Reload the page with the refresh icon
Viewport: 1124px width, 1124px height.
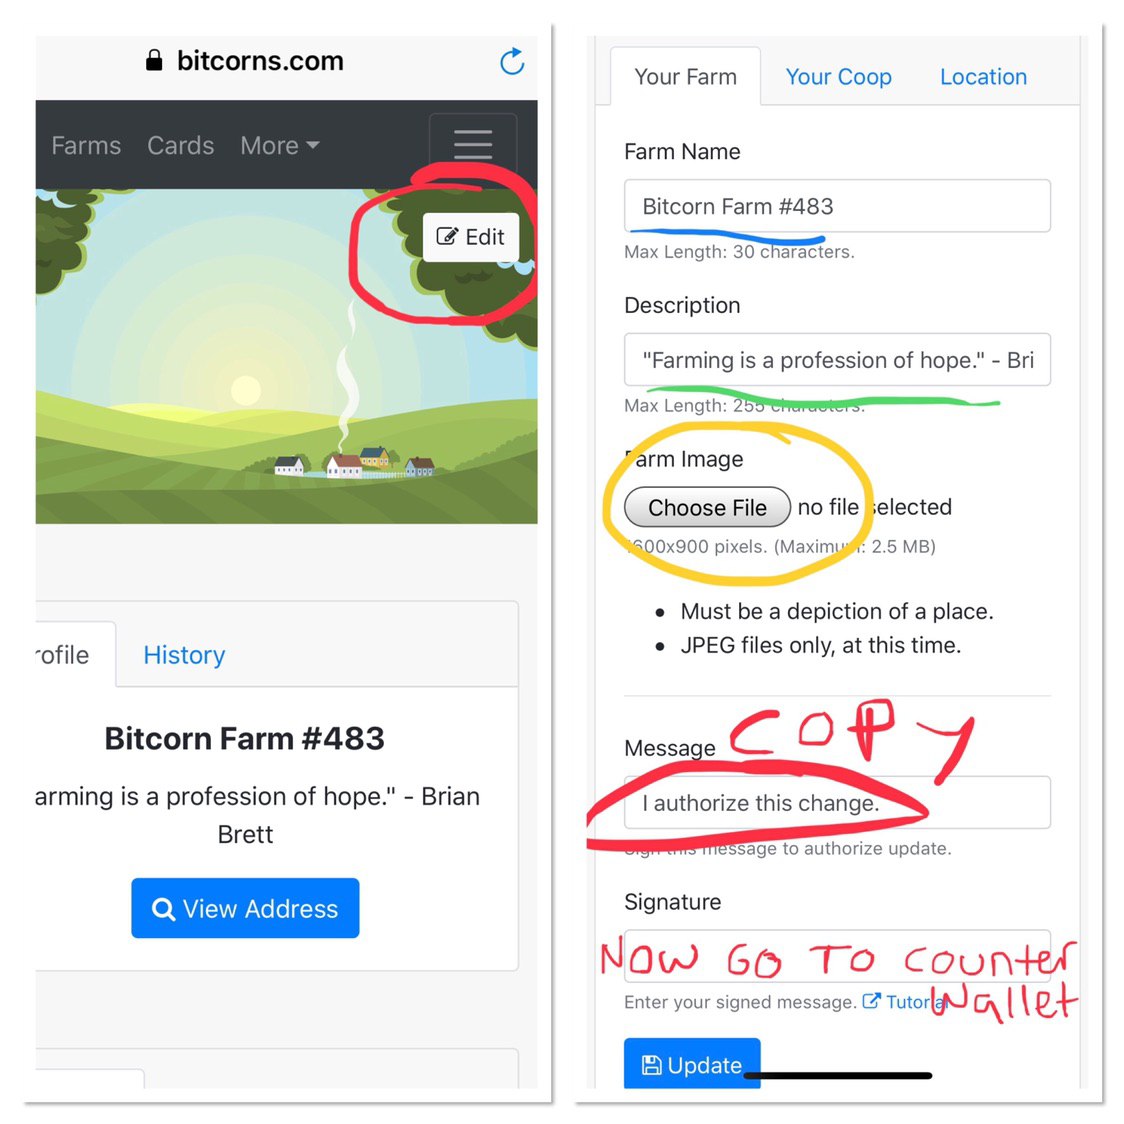click(x=512, y=62)
